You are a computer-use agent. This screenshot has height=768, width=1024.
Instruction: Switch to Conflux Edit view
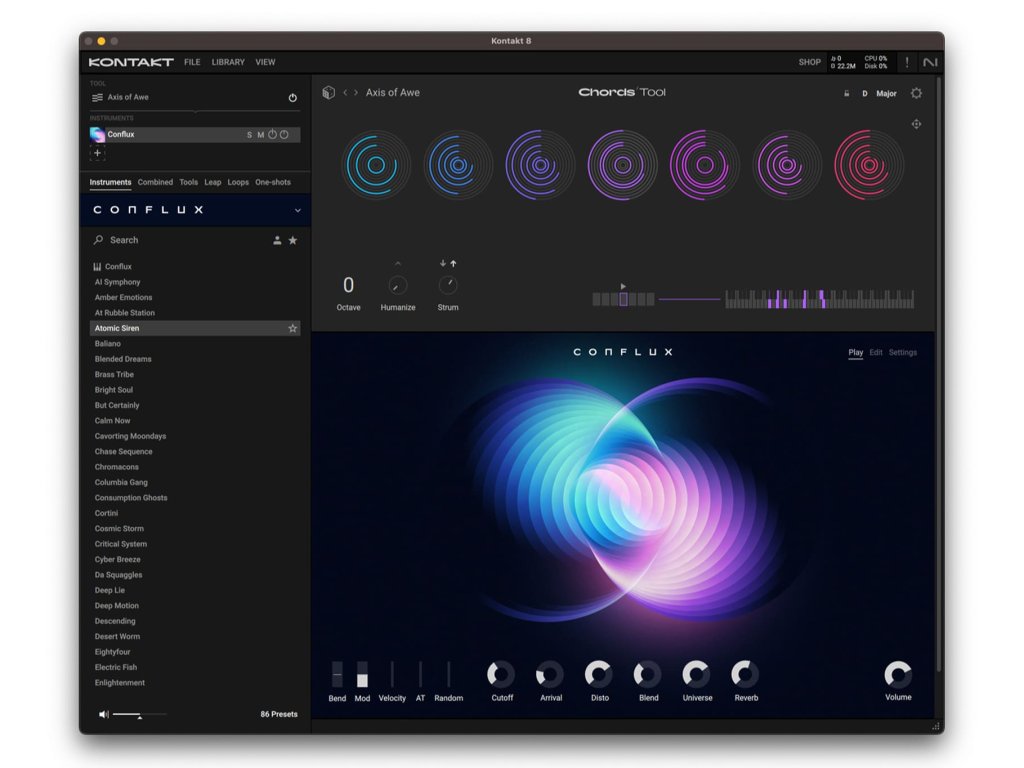point(876,353)
